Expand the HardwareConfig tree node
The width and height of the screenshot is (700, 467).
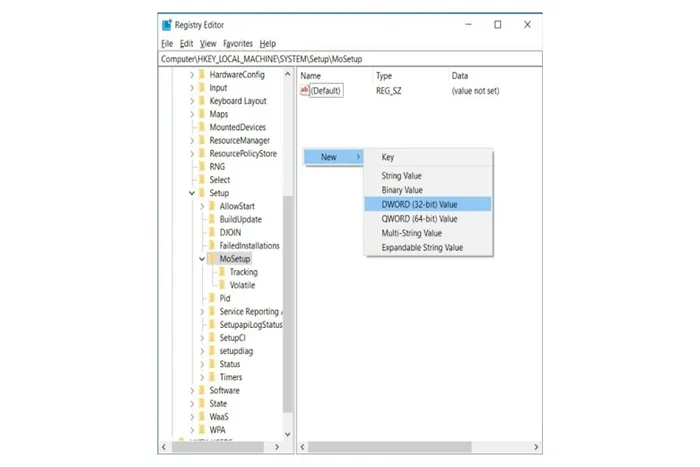click(x=192, y=75)
